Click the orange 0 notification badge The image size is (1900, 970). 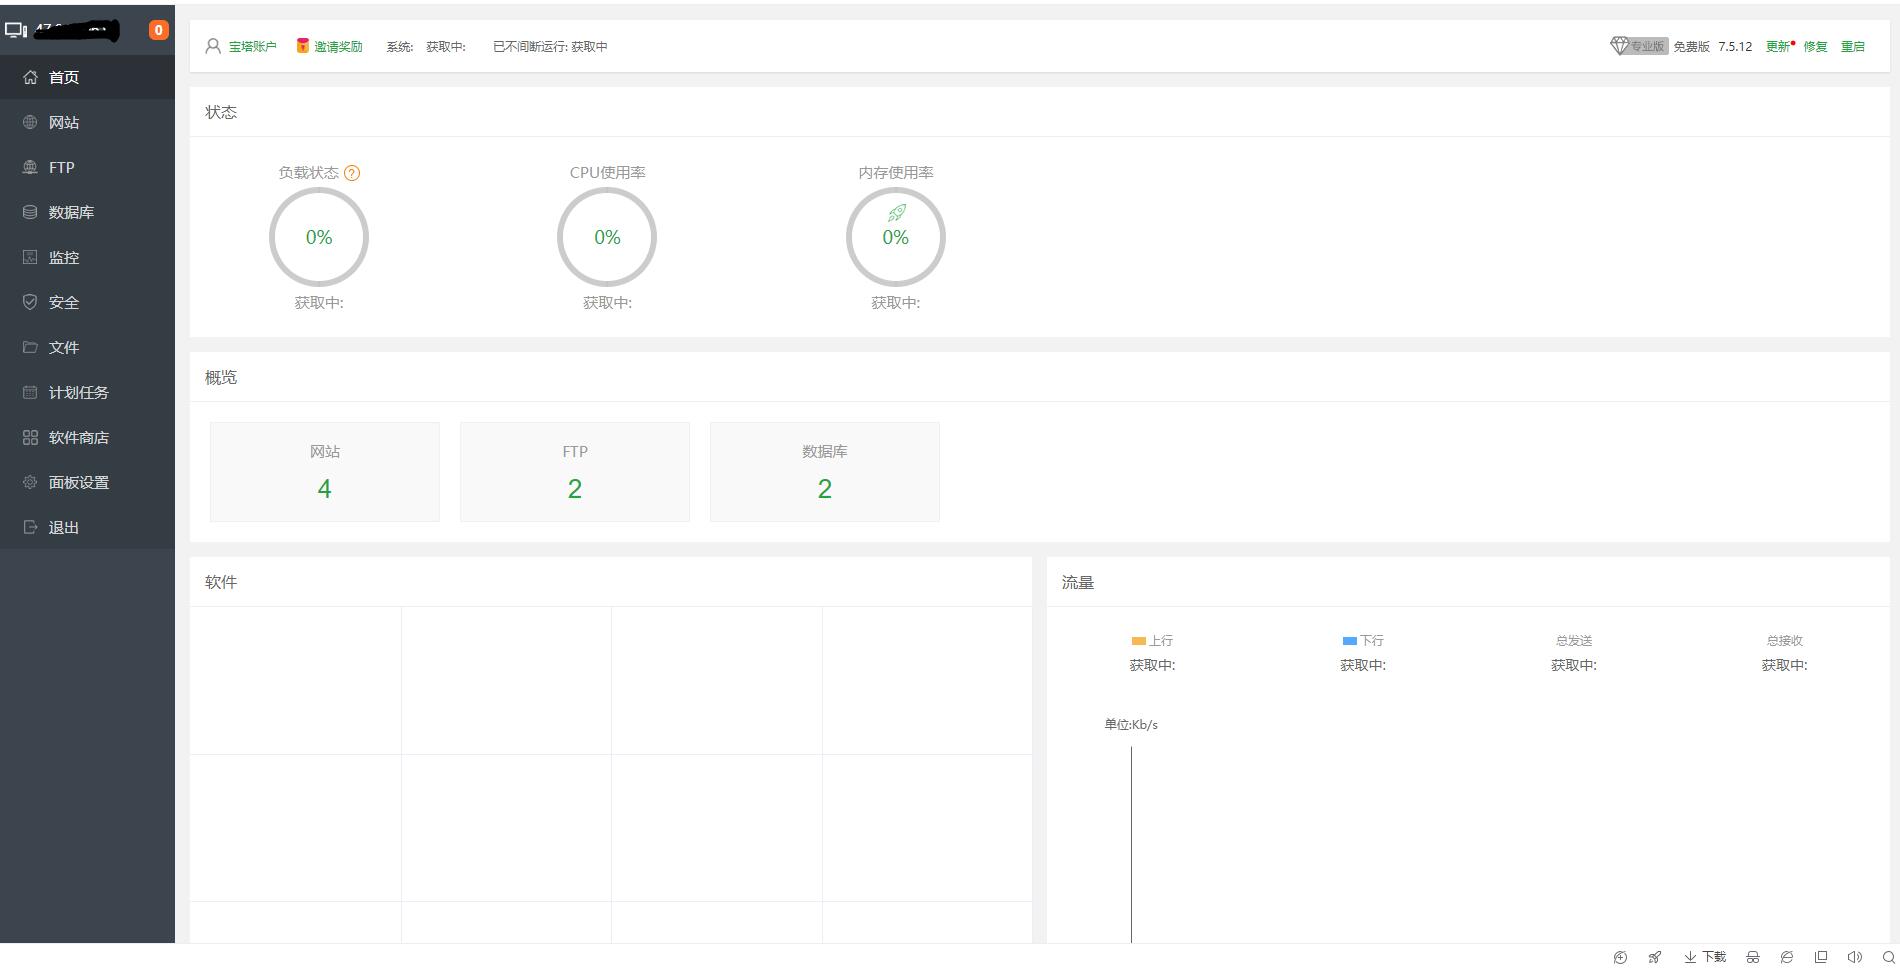click(x=158, y=30)
